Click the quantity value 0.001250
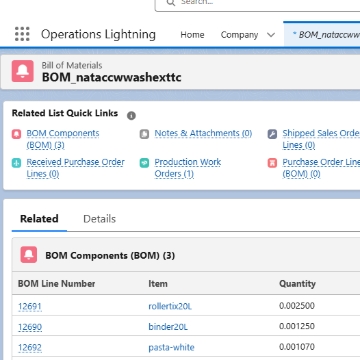 click(x=297, y=326)
